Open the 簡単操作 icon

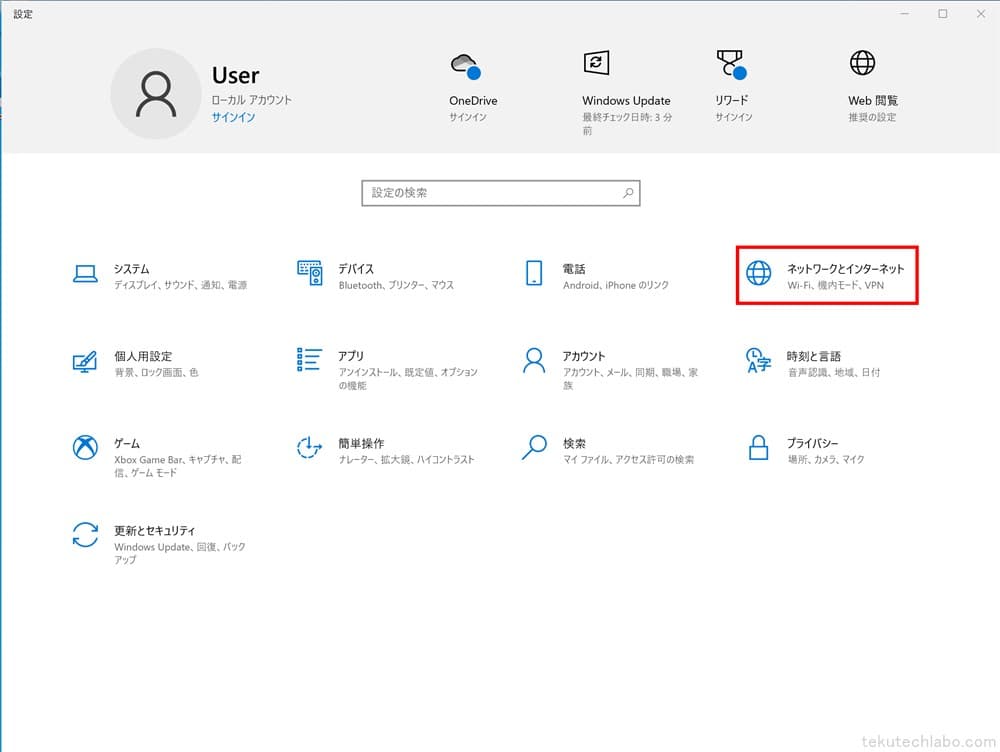309,448
